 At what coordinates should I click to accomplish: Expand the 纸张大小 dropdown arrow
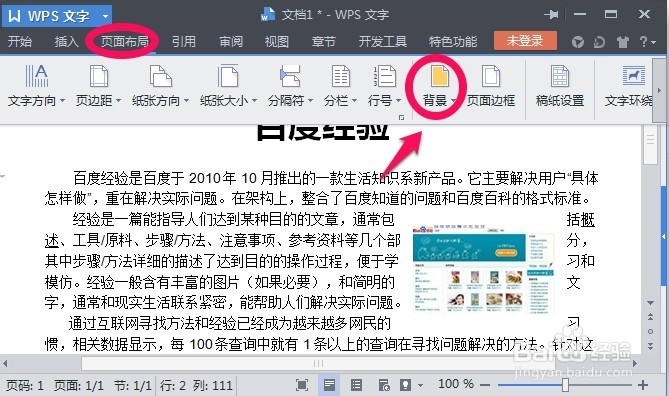(254, 101)
